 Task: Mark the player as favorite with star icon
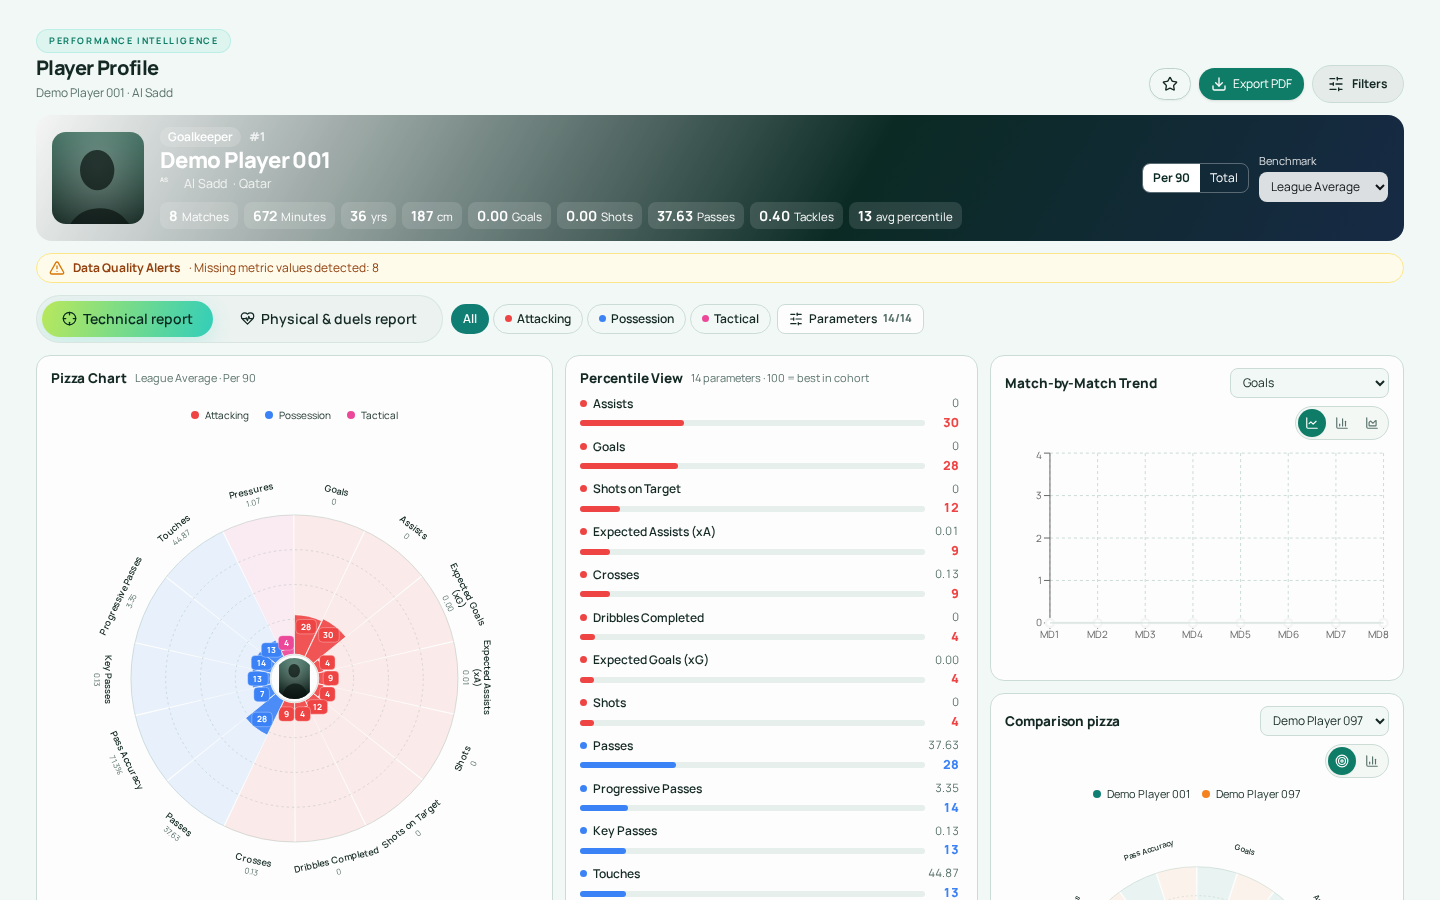[1170, 84]
